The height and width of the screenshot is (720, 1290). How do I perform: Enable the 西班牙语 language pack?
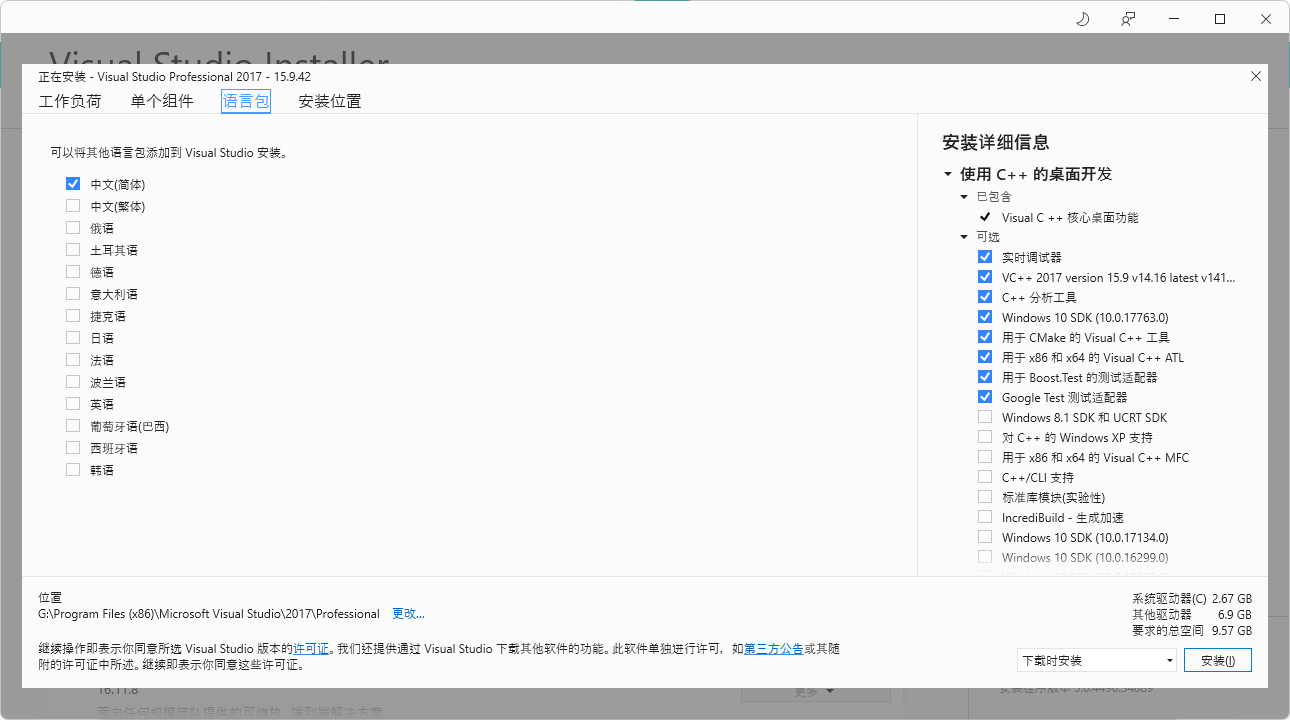(73, 448)
